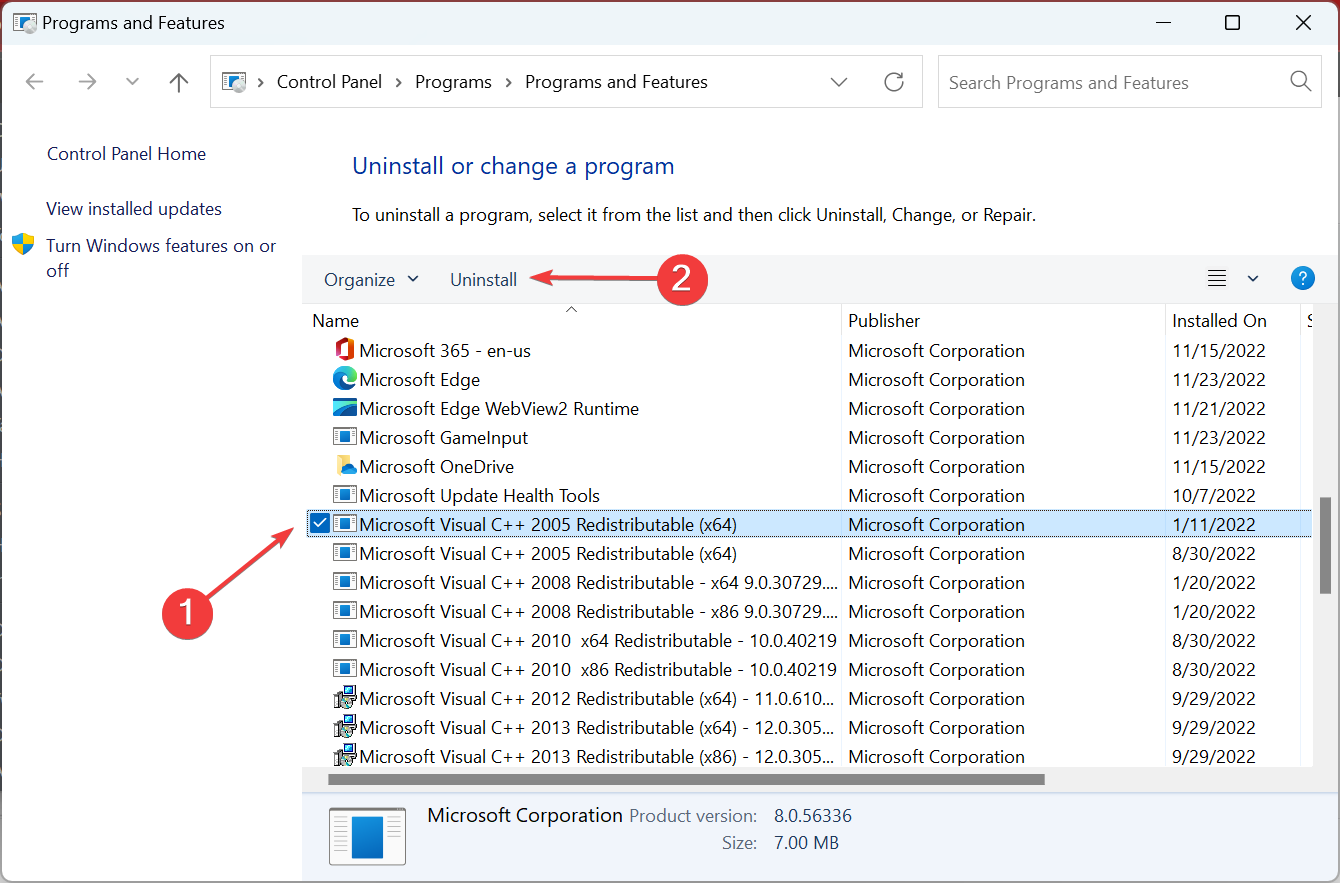
Task: Click the Back navigation arrow
Action: point(35,82)
